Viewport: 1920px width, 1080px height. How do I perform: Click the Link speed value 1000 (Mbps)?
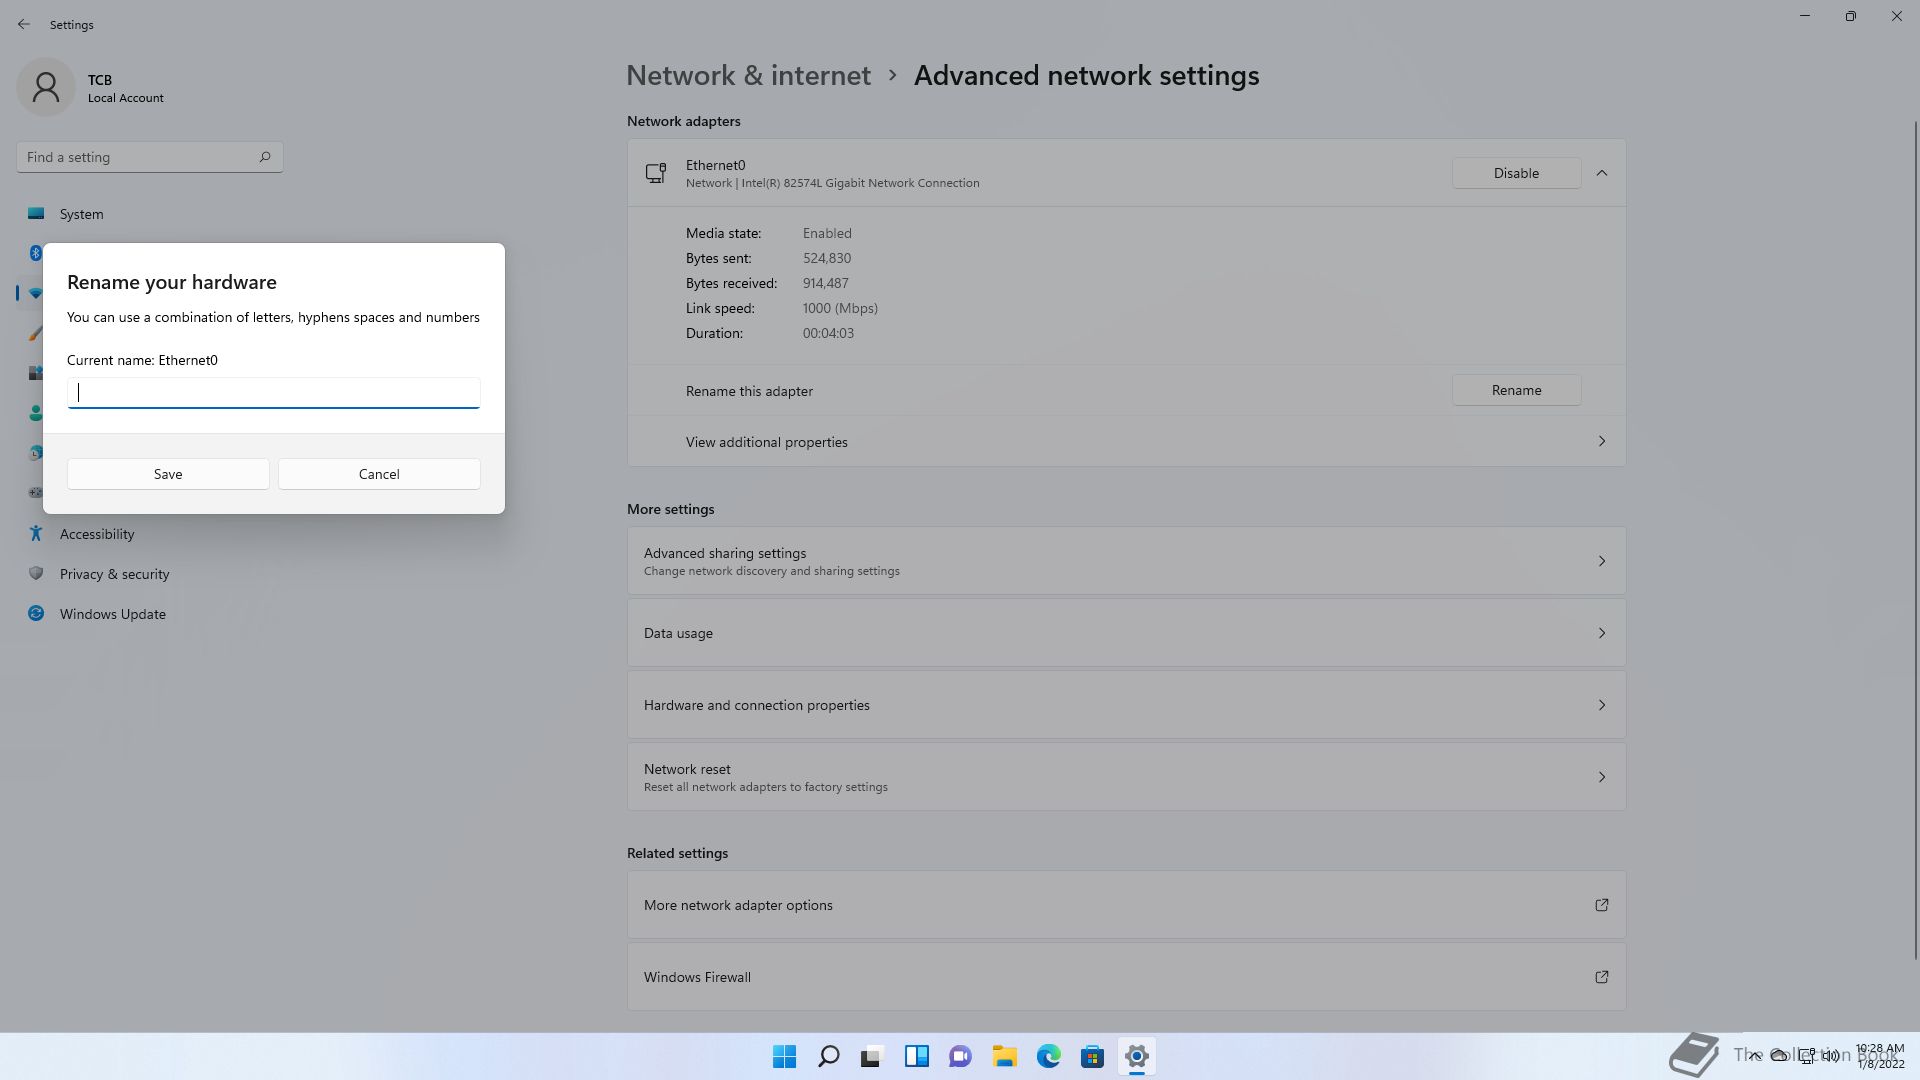[x=840, y=308]
